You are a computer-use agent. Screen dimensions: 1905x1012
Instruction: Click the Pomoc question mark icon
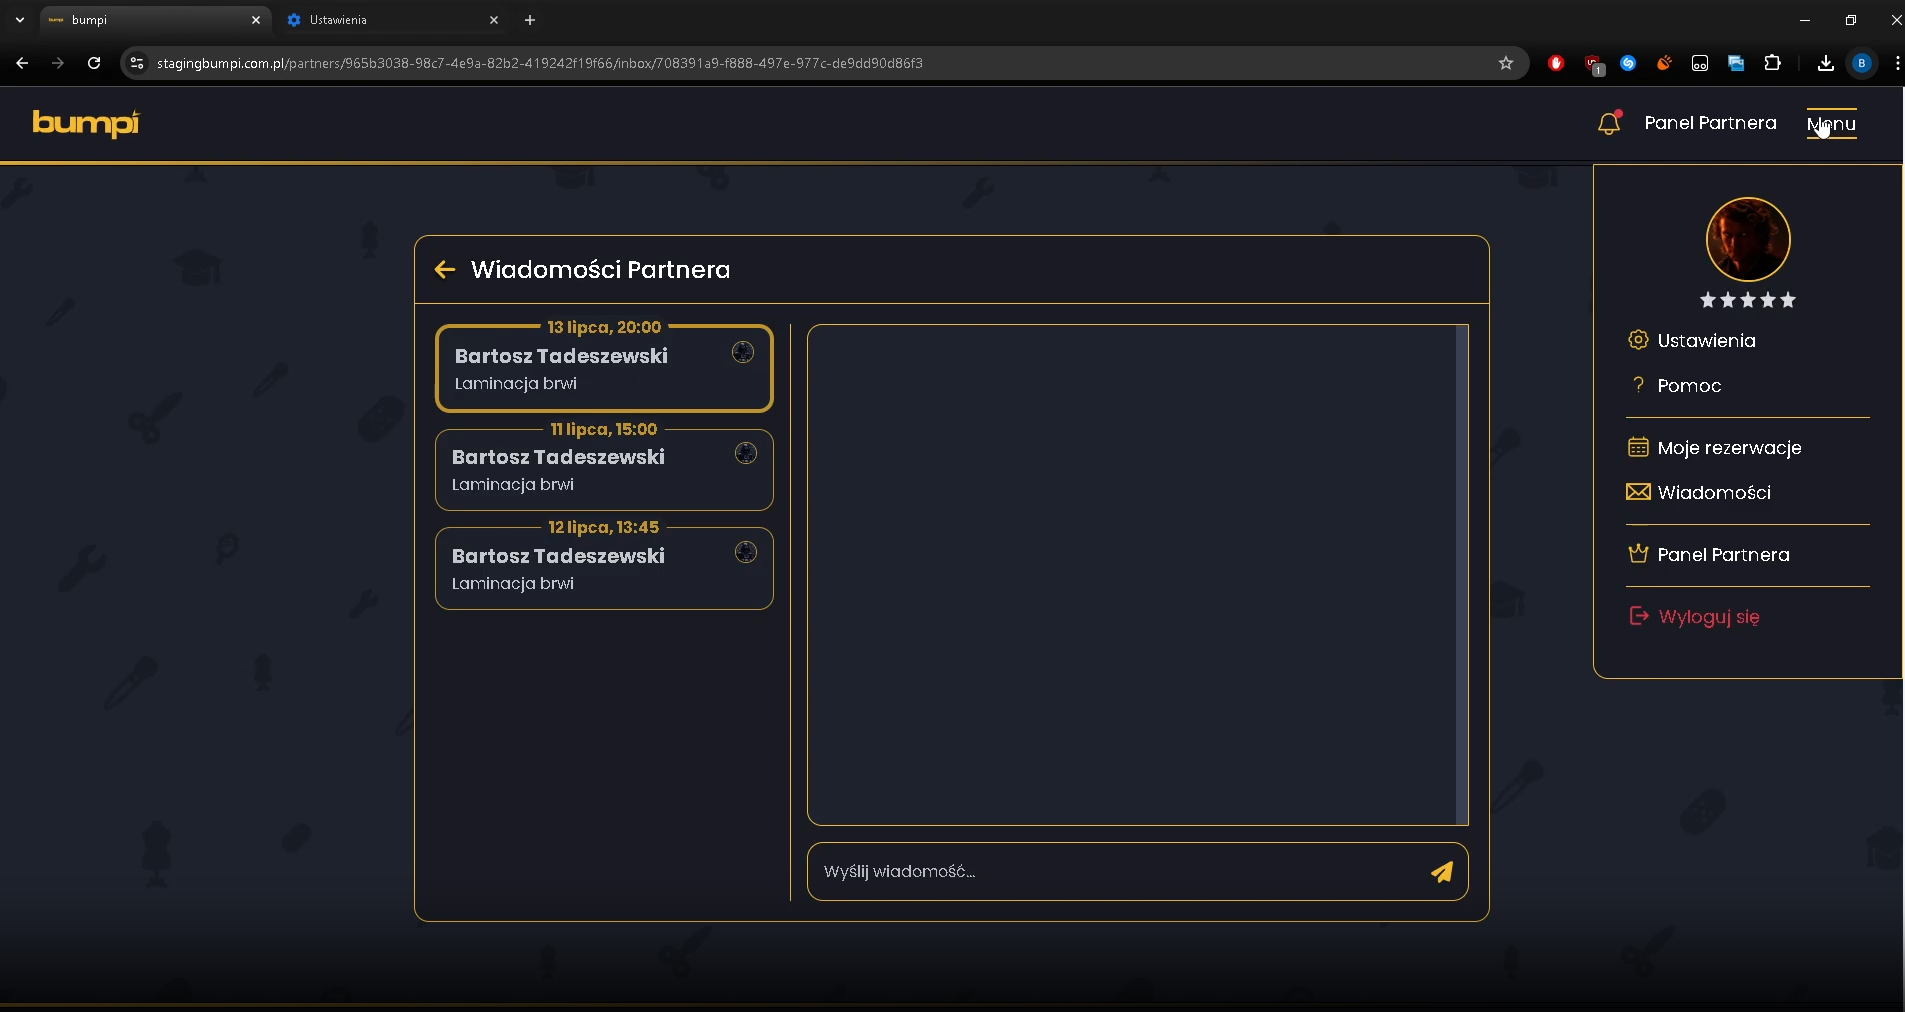(1638, 385)
